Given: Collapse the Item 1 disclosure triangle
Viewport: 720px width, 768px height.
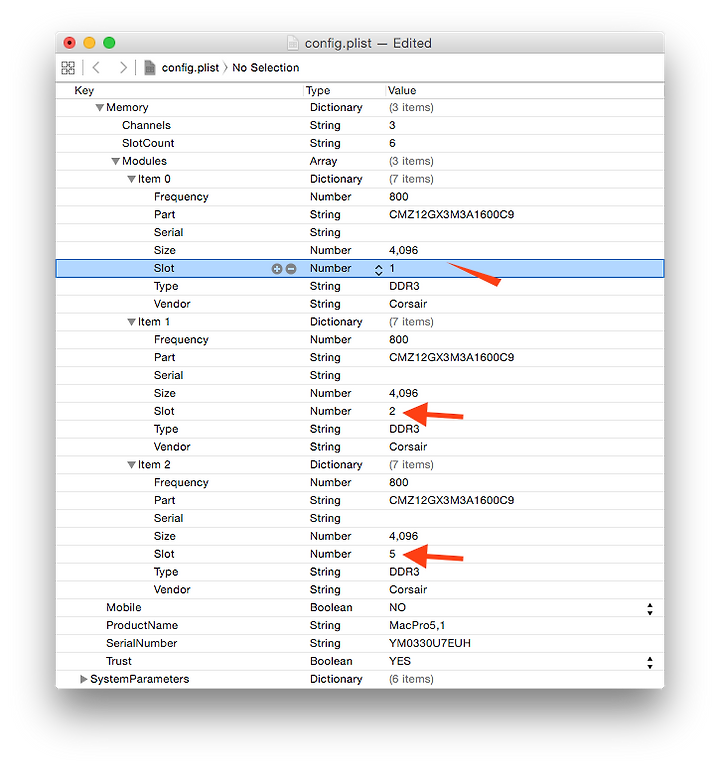Looking at the screenshot, I should (131, 322).
